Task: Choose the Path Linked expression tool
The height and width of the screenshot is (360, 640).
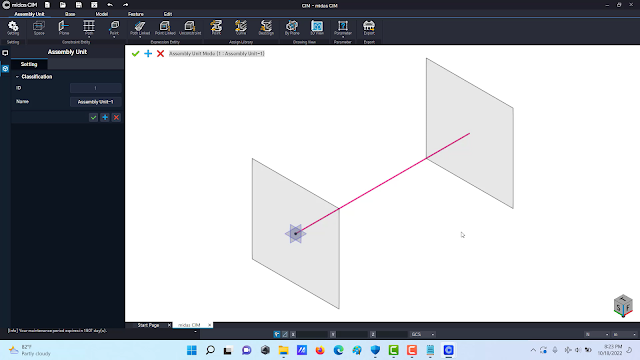Action: 140,27
